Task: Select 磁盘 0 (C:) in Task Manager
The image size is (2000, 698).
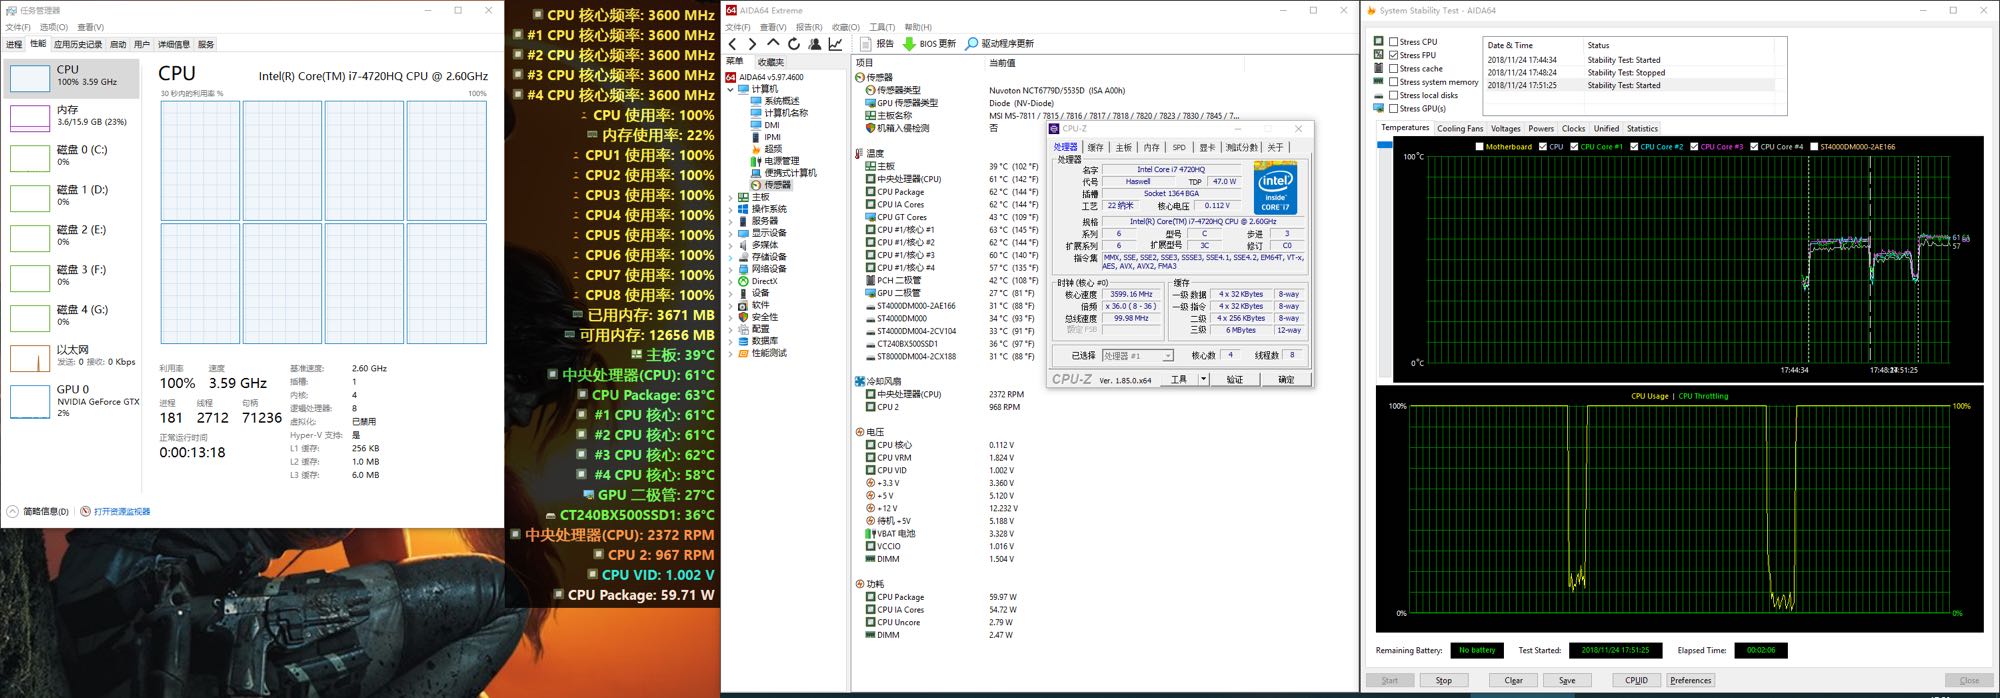Action: [x=72, y=156]
